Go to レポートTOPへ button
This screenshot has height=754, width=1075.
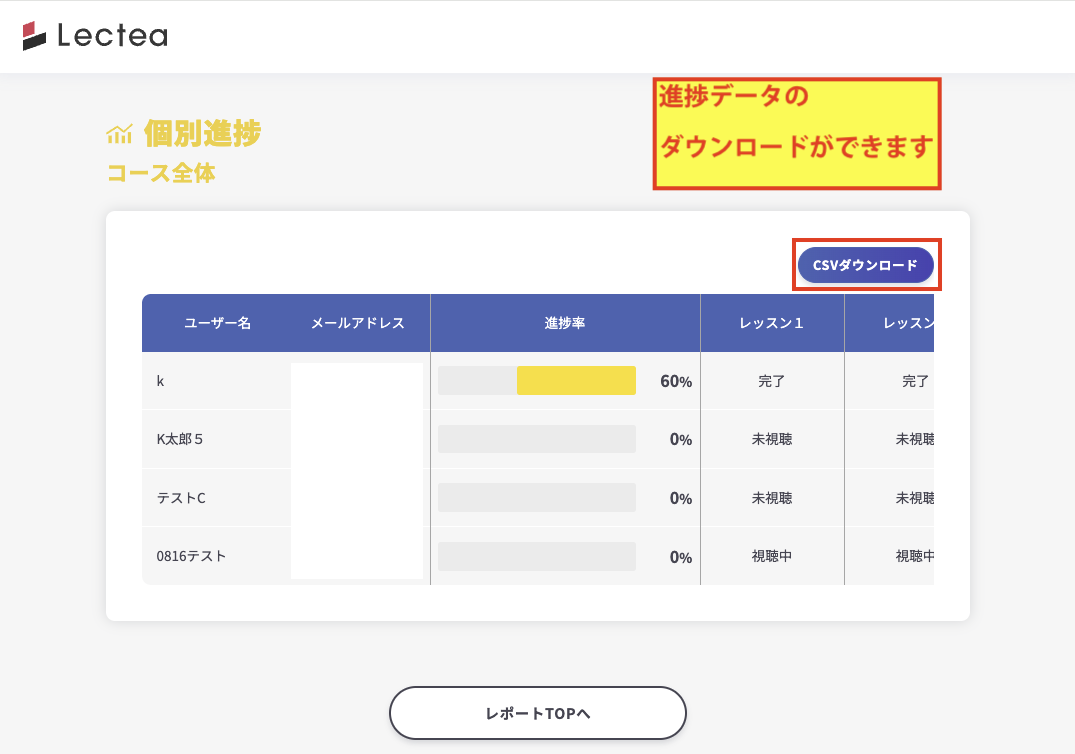(537, 713)
